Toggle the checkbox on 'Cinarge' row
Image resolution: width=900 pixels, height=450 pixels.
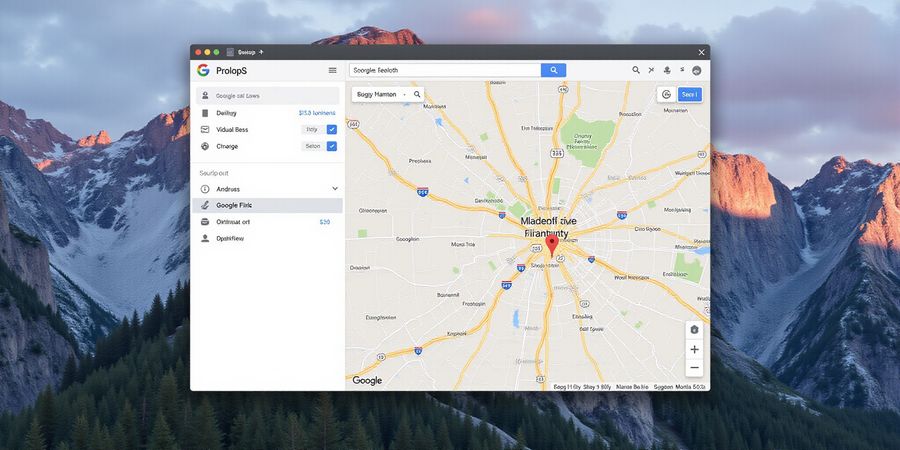(x=331, y=146)
